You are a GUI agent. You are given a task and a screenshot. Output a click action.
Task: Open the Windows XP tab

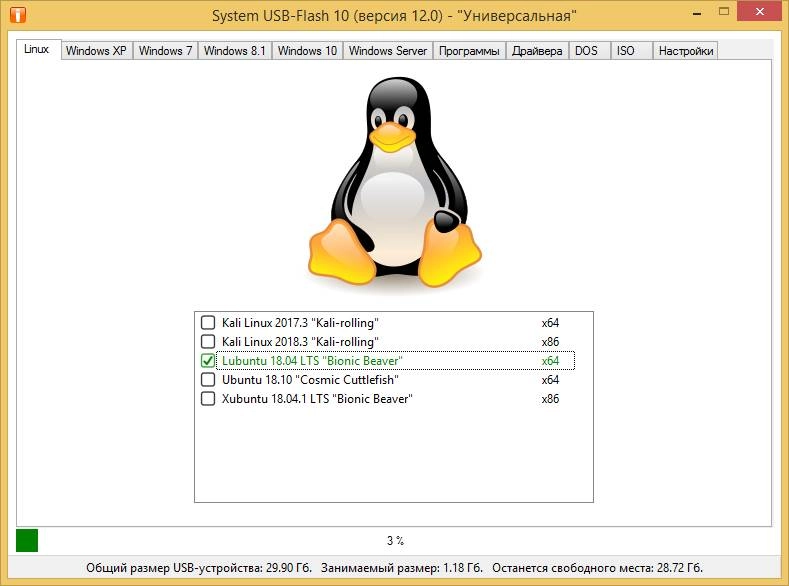tap(96, 51)
